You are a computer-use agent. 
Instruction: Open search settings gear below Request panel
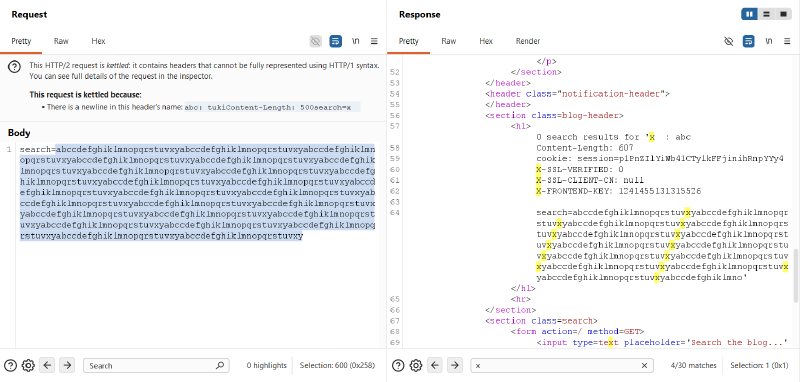(28, 365)
